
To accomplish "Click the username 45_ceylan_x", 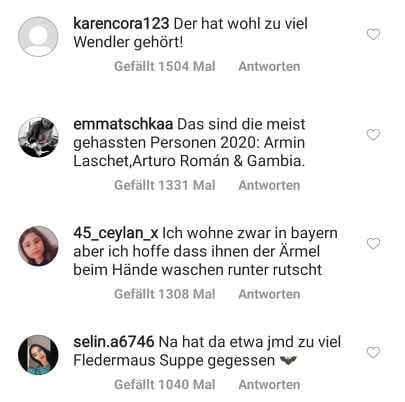I will [116, 233].
